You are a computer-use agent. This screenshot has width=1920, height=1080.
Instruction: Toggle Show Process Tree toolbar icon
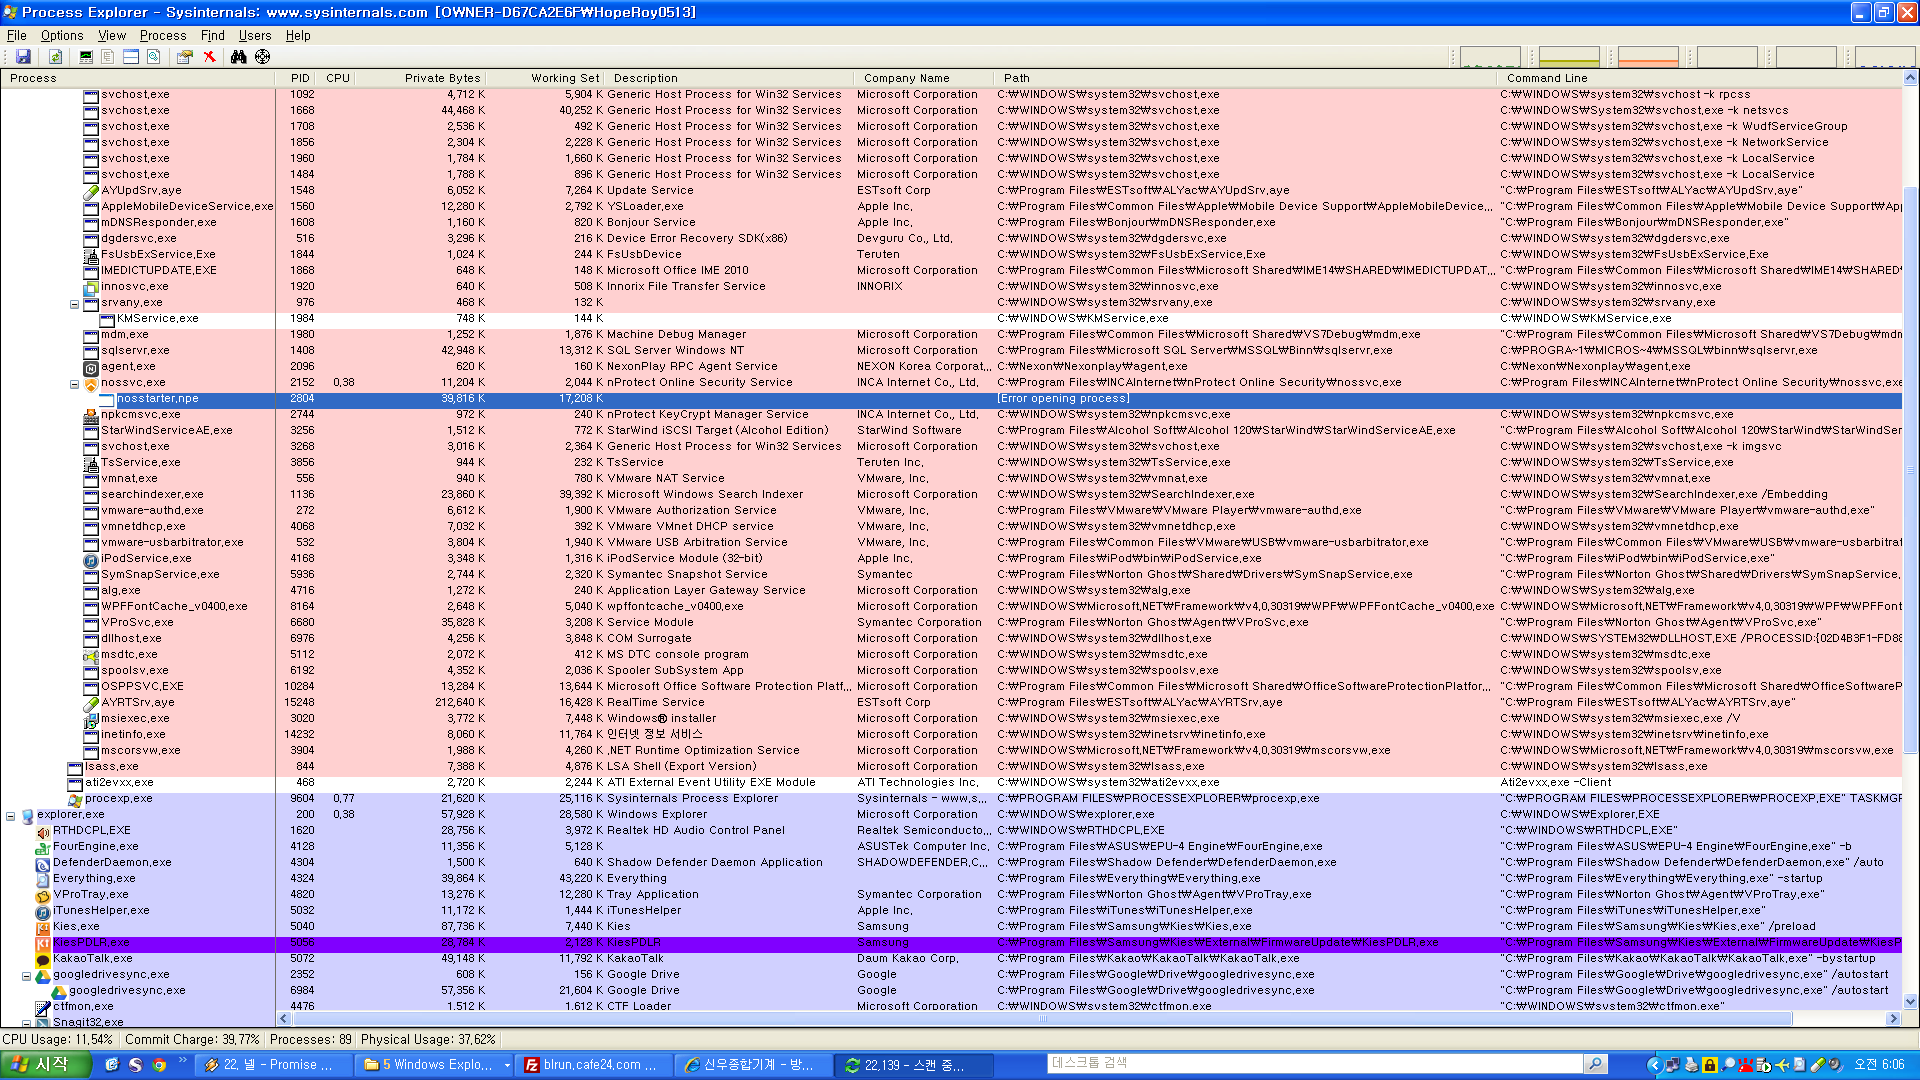tap(108, 57)
